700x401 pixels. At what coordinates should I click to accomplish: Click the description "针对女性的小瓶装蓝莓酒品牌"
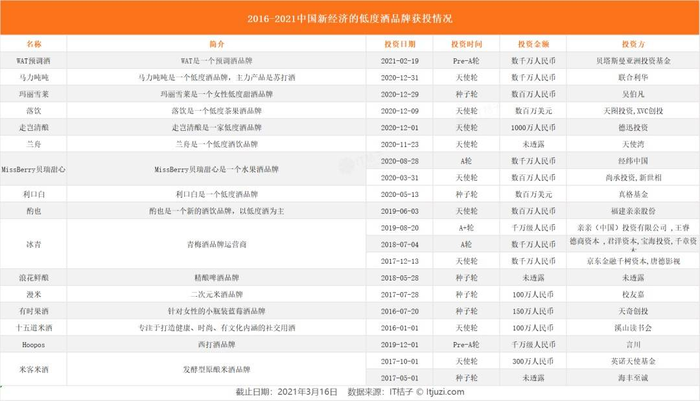click(x=217, y=311)
